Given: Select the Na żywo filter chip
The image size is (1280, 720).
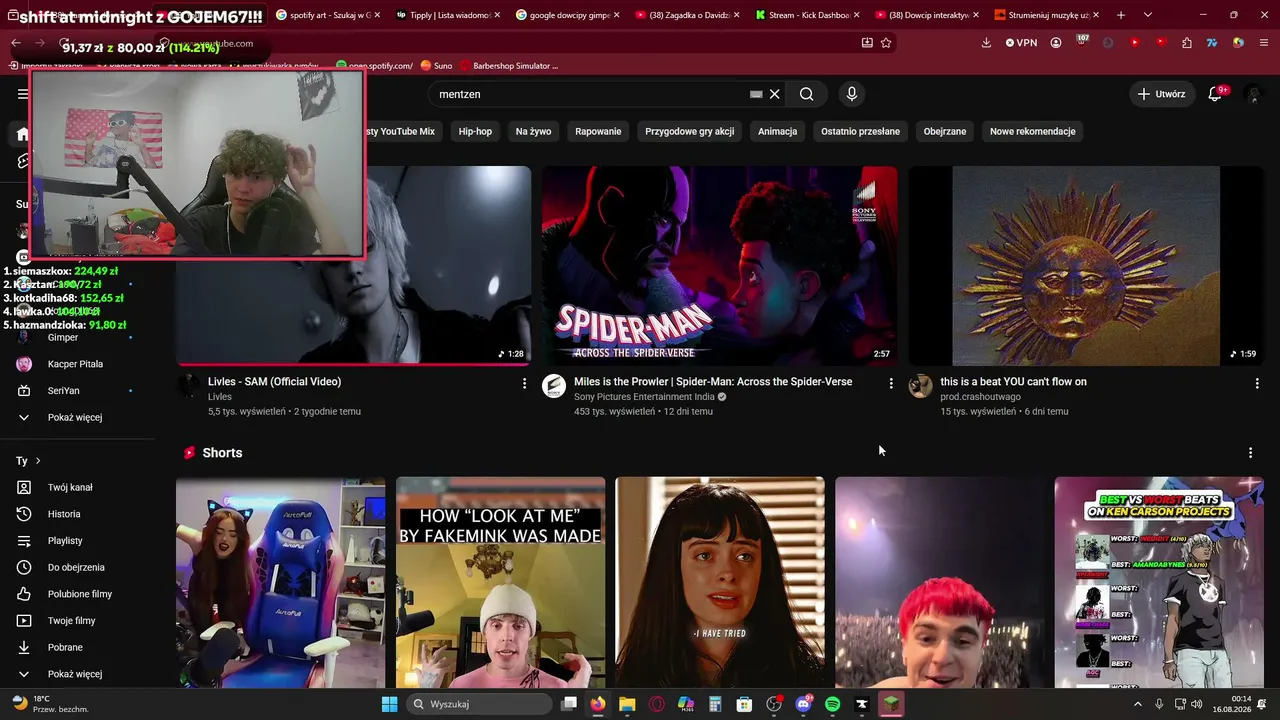Looking at the screenshot, I should (533, 131).
